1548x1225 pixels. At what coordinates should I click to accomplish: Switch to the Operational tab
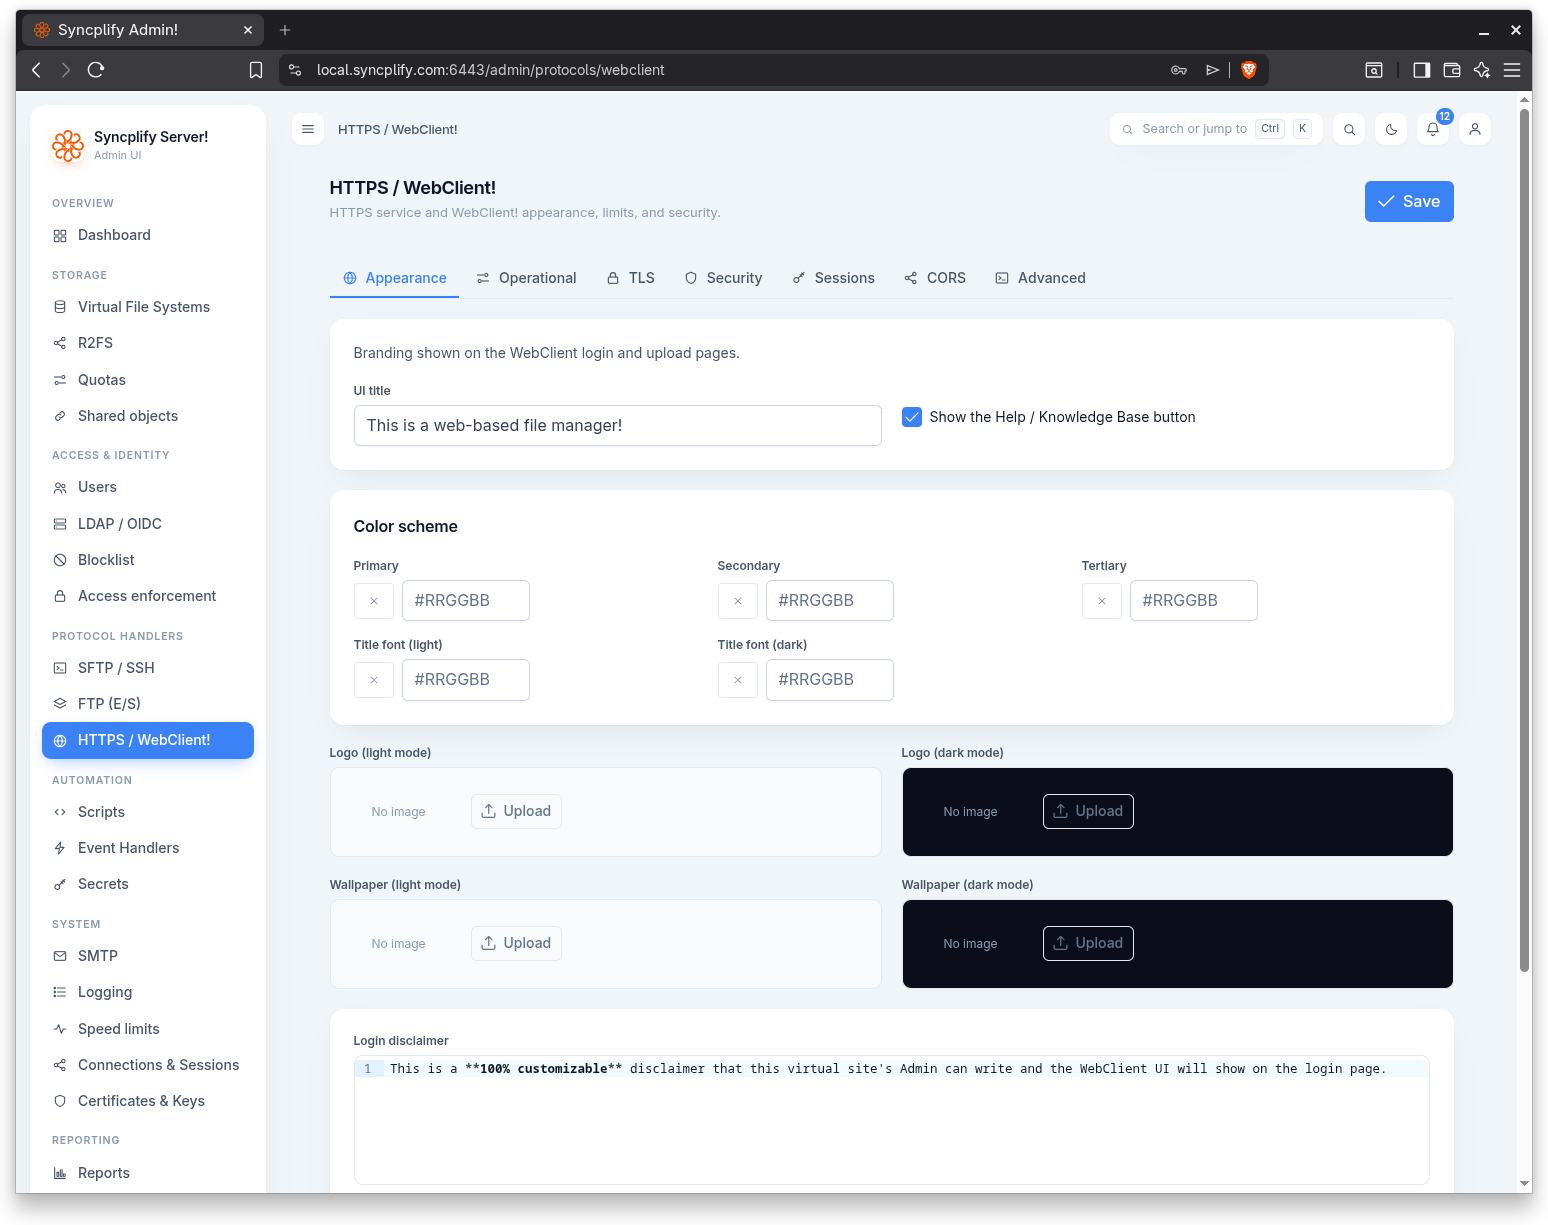point(526,278)
